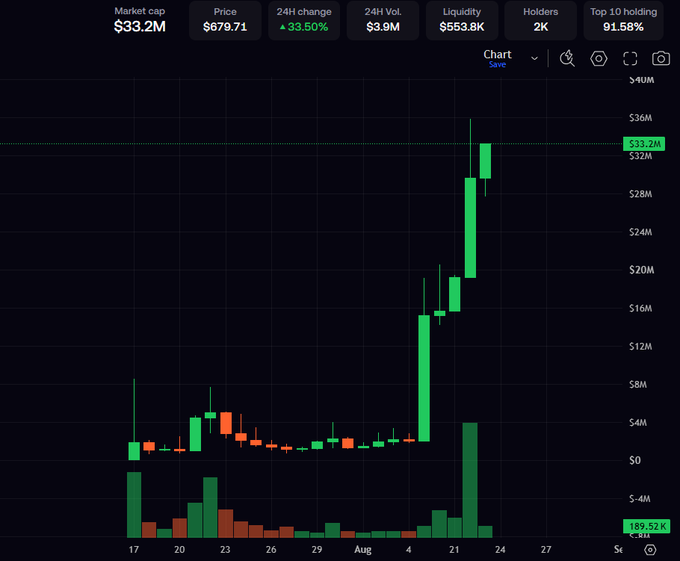Open the axis settings icon at bottom right

(x=650, y=550)
